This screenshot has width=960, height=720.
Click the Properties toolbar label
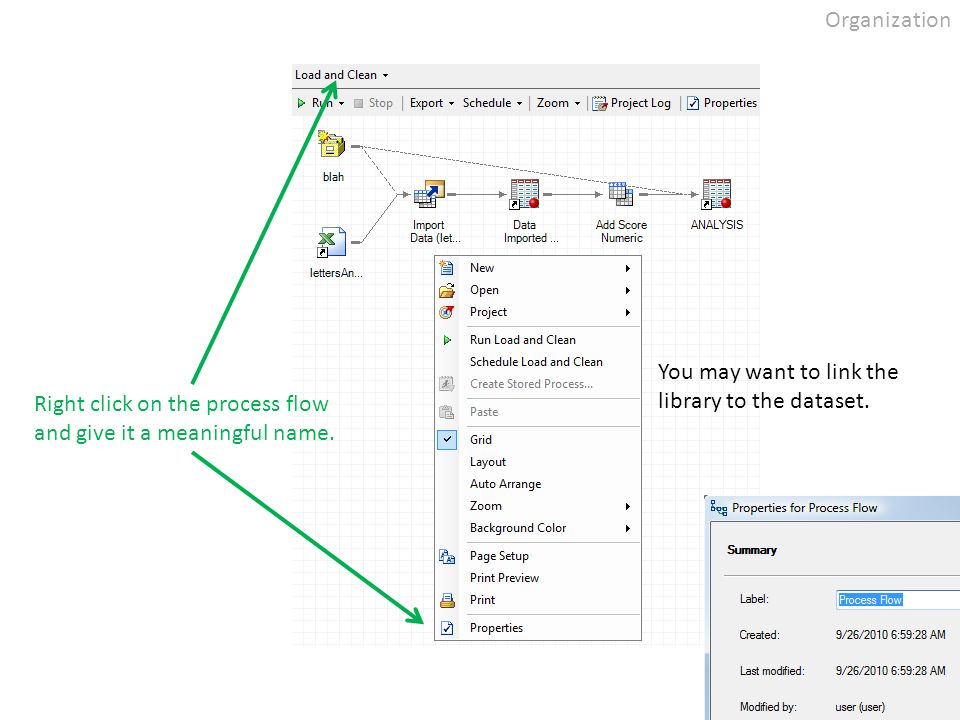[730, 103]
